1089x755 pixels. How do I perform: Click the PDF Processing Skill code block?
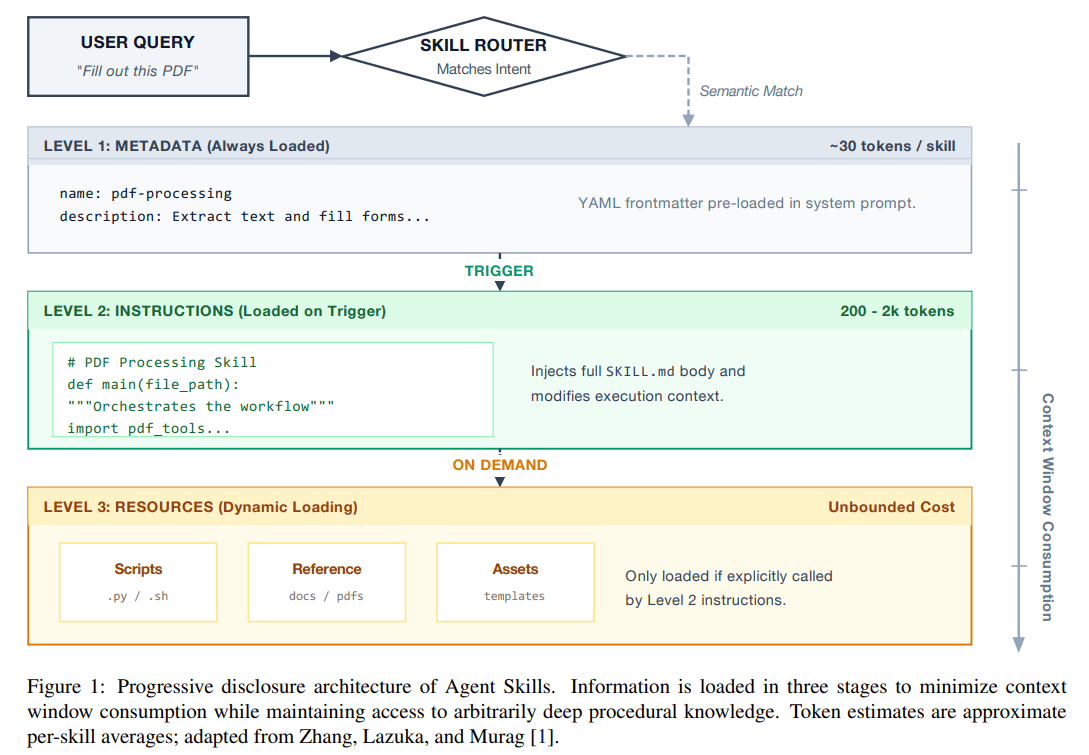coord(272,390)
